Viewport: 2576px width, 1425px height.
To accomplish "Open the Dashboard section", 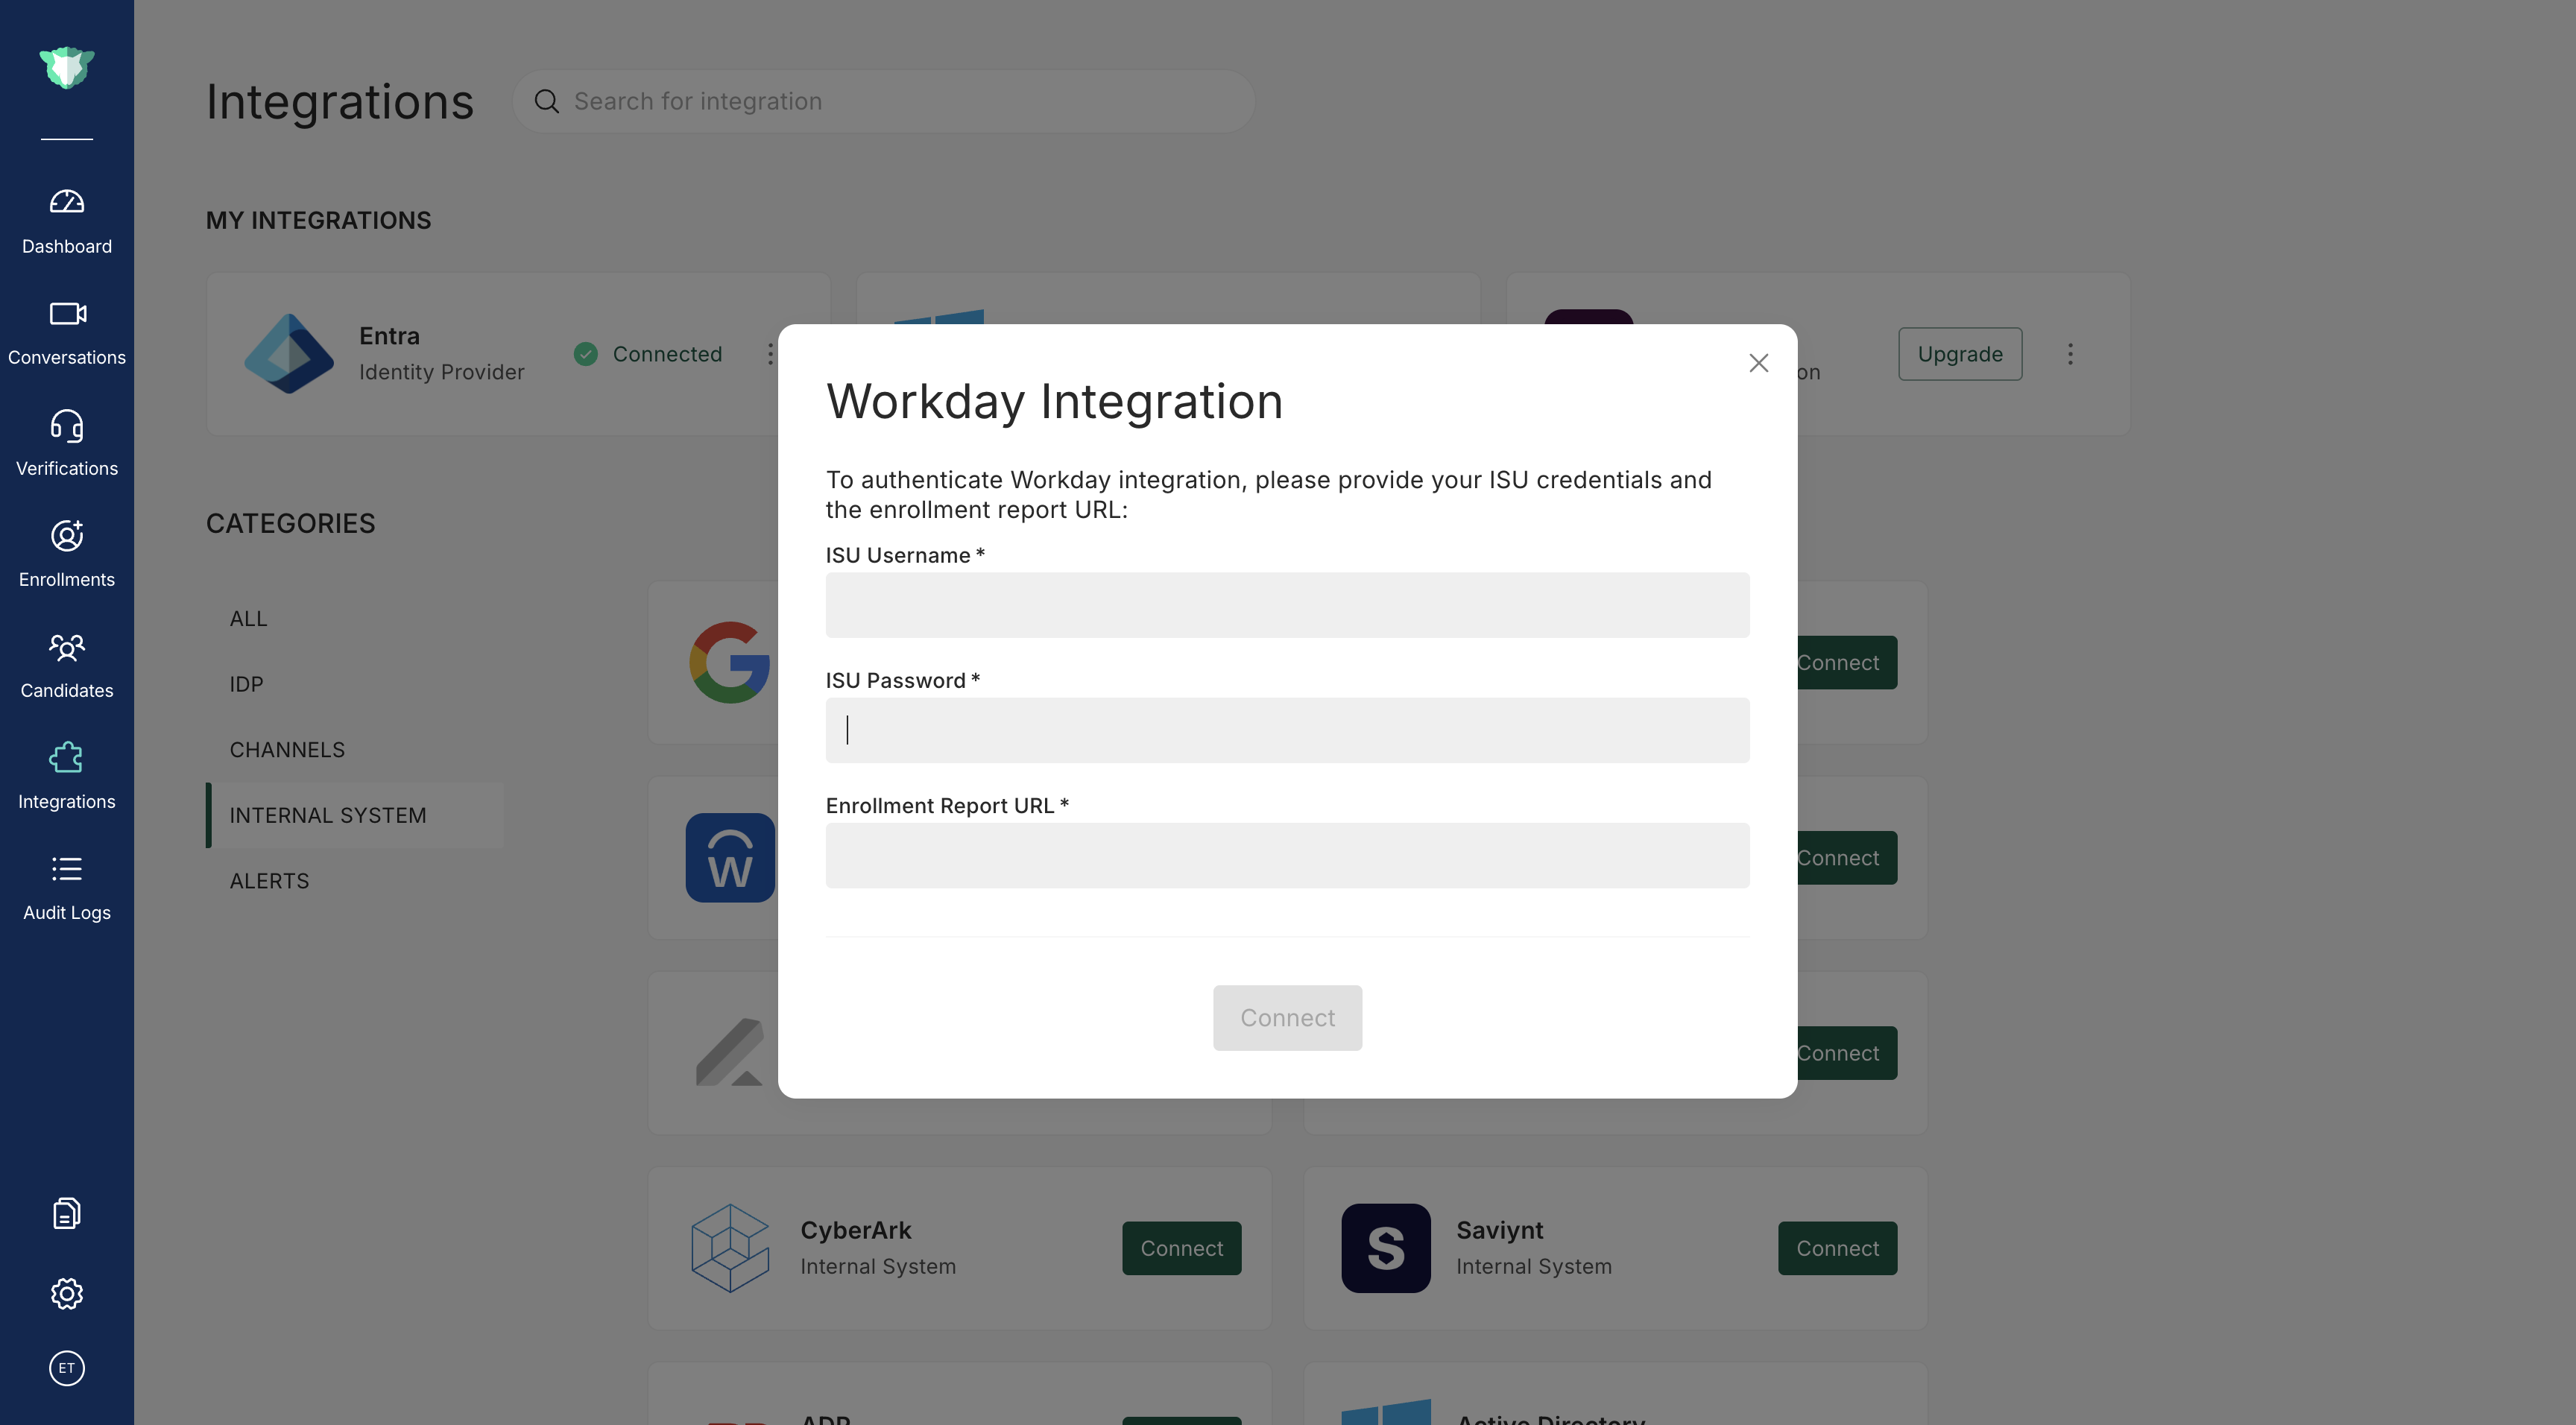I will 67,222.
